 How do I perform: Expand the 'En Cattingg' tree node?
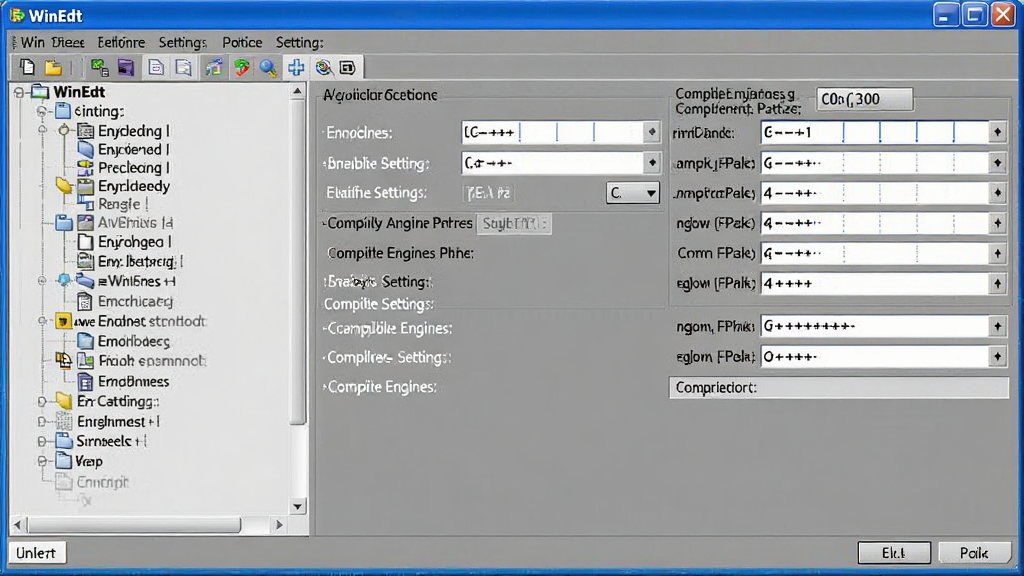click(x=42, y=402)
